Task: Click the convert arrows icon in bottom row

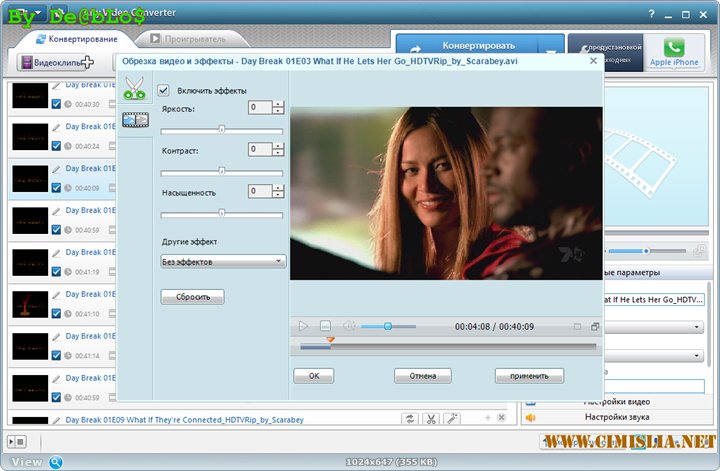Action: [x=409, y=419]
